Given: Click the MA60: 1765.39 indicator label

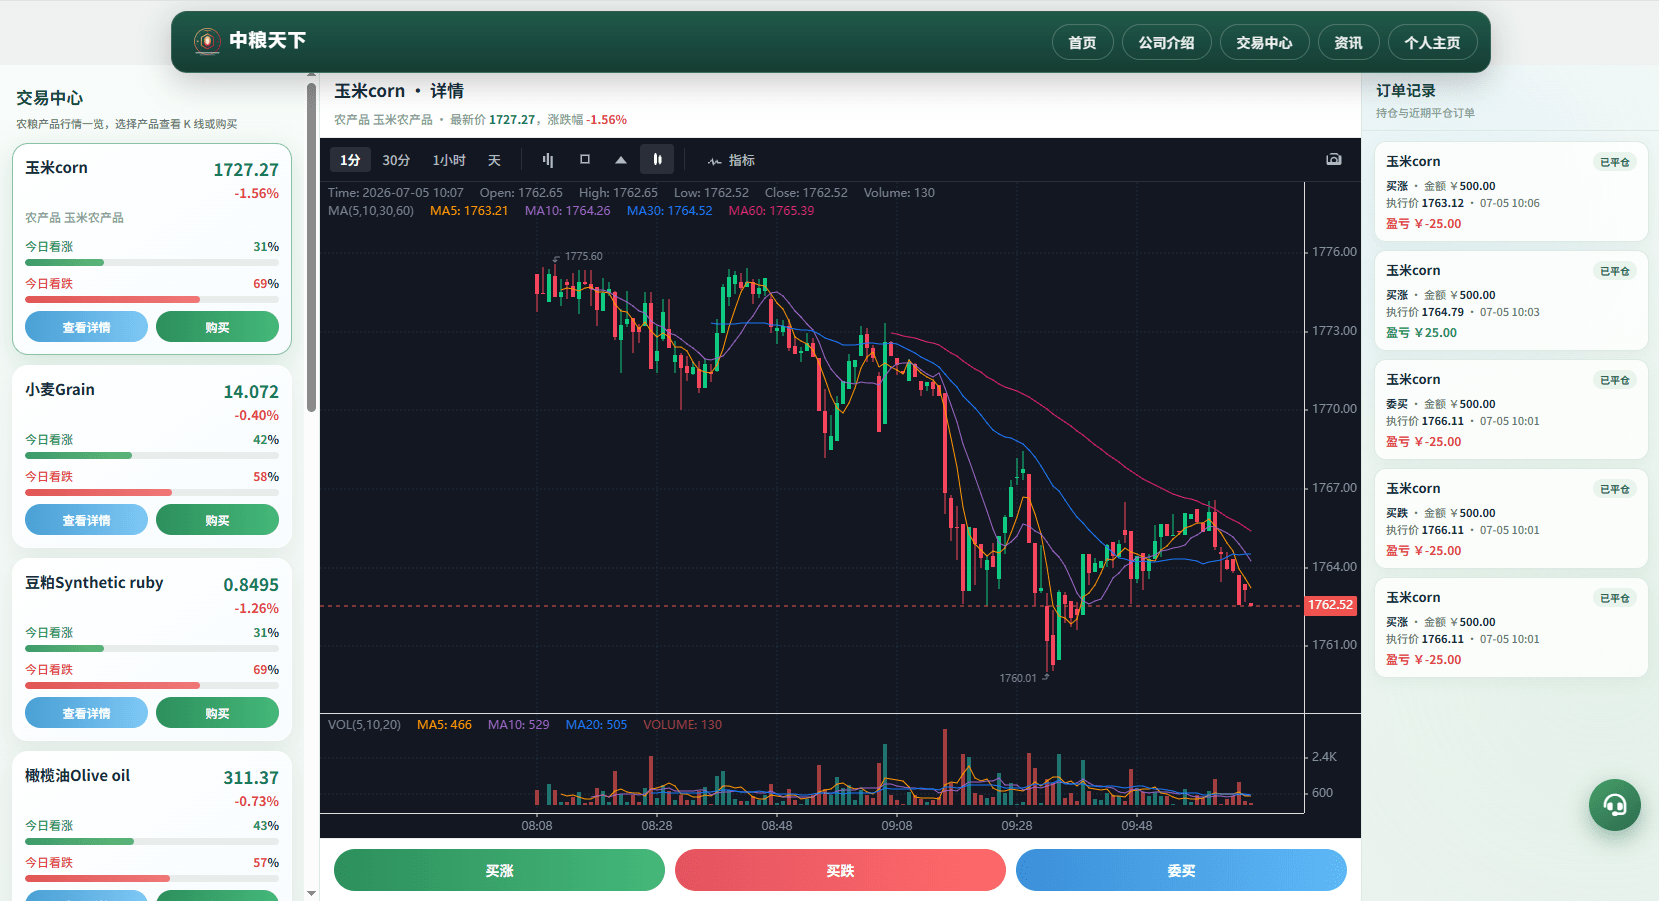Looking at the screenshot, I should (771, 211).
